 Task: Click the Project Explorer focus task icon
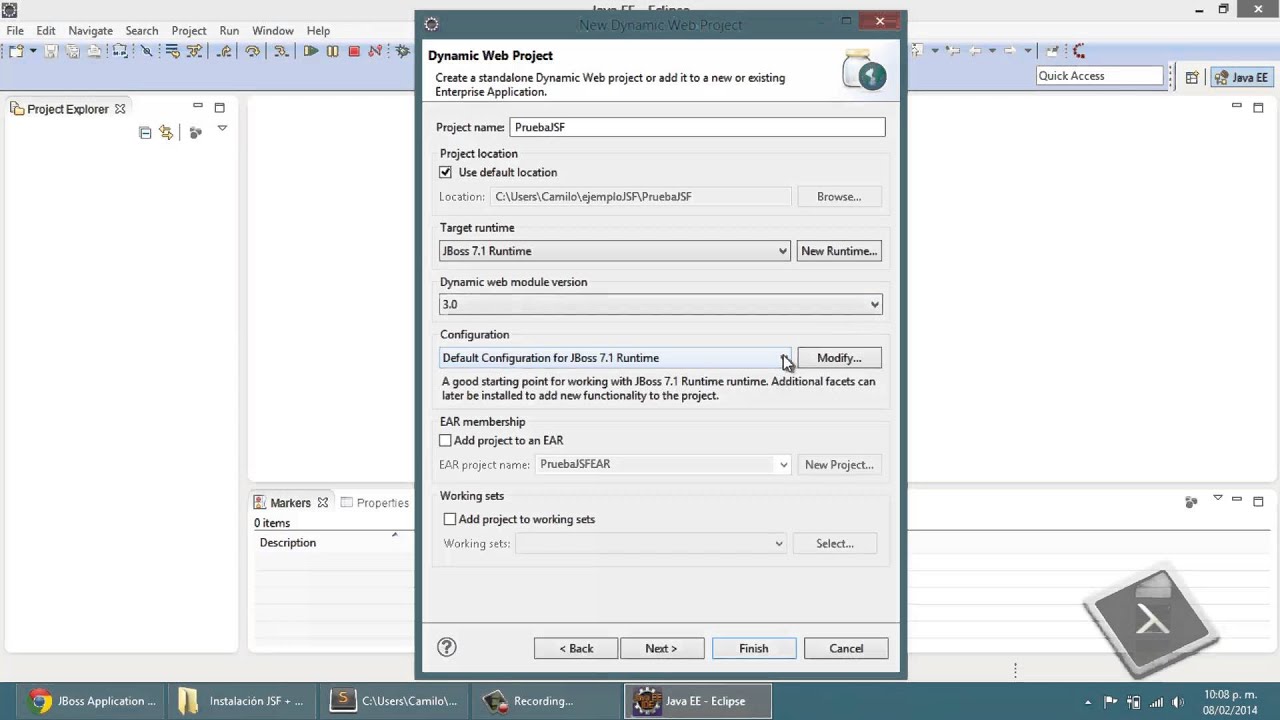195,132
